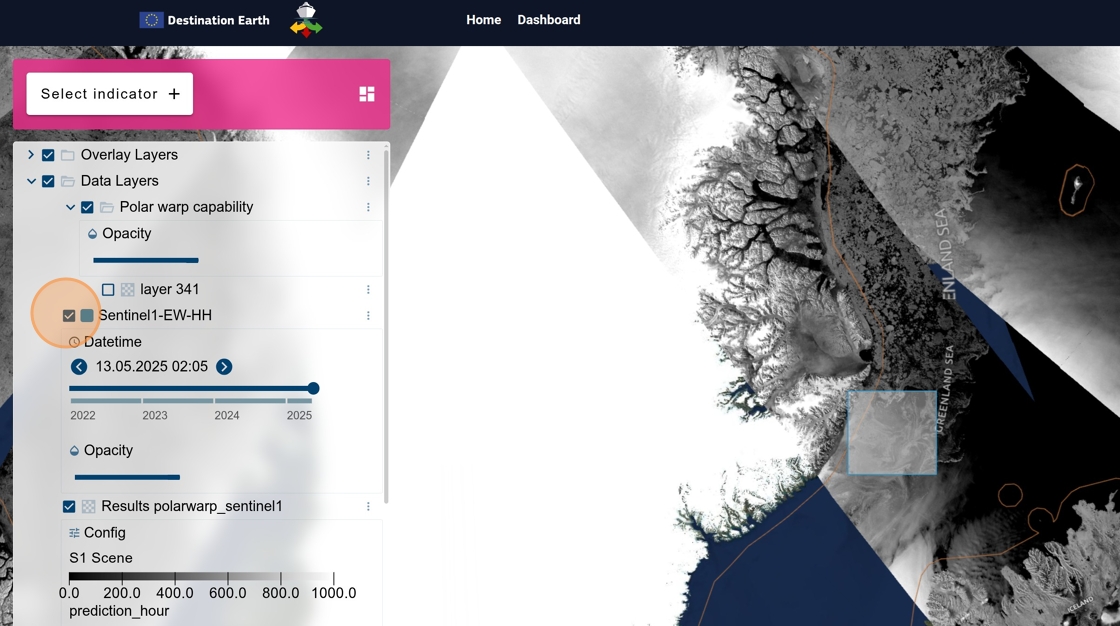Click the Config settings icon
The width and height of the screenshot is (1120, 626).
click(74, 533)
